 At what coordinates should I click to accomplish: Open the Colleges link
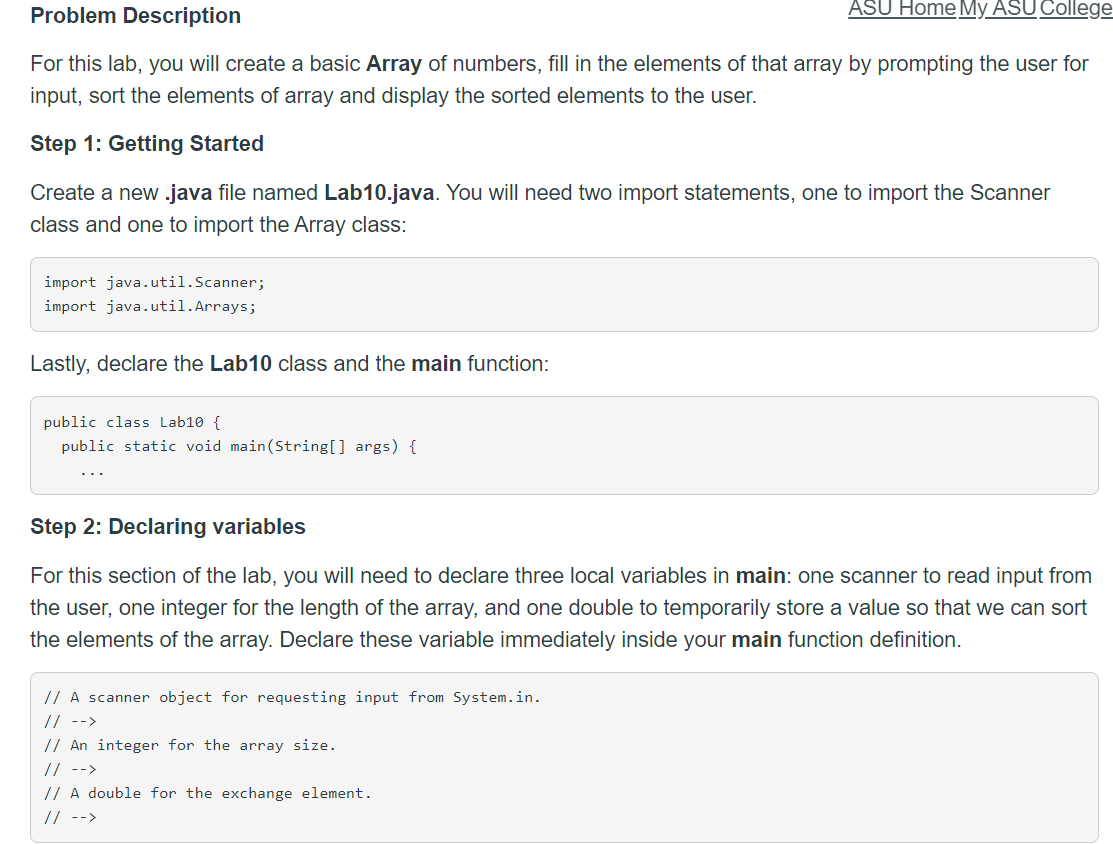[x=1075, y=9]
